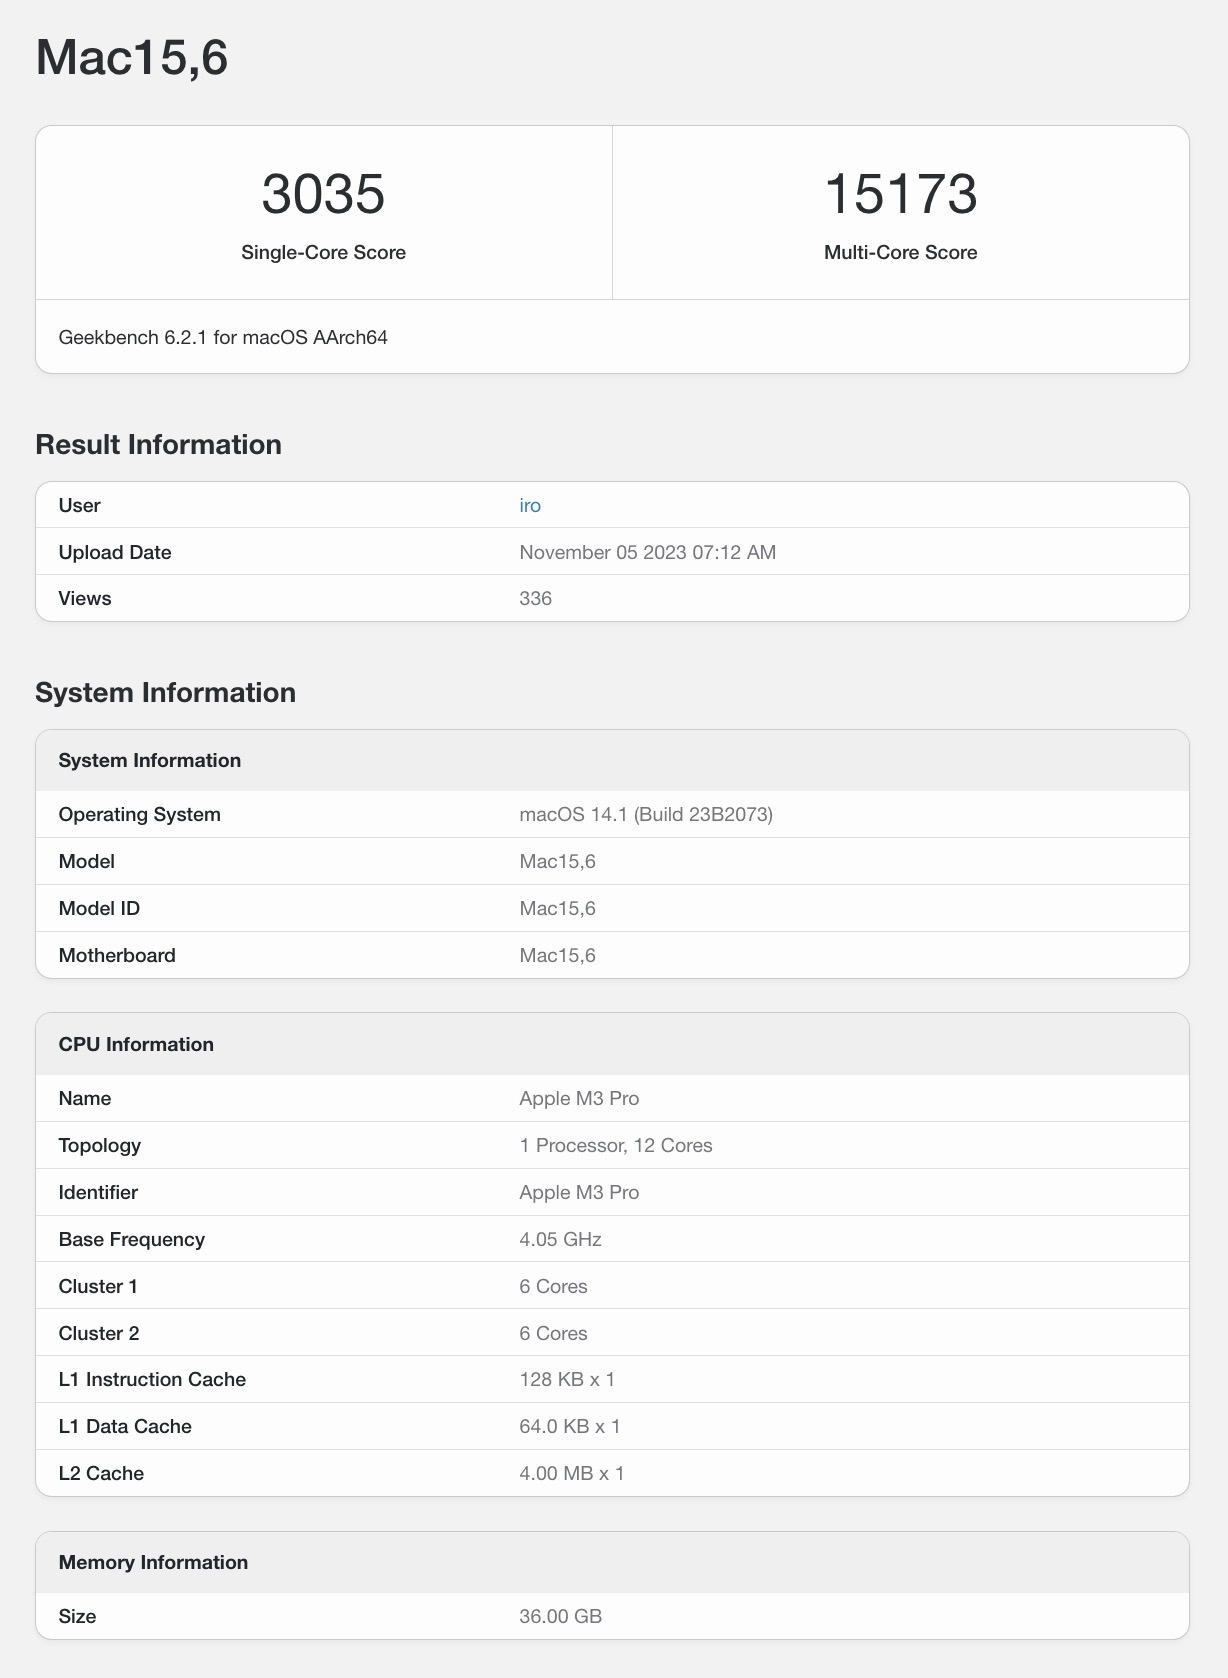Click the Multi-Core Score label

(900, 252)
